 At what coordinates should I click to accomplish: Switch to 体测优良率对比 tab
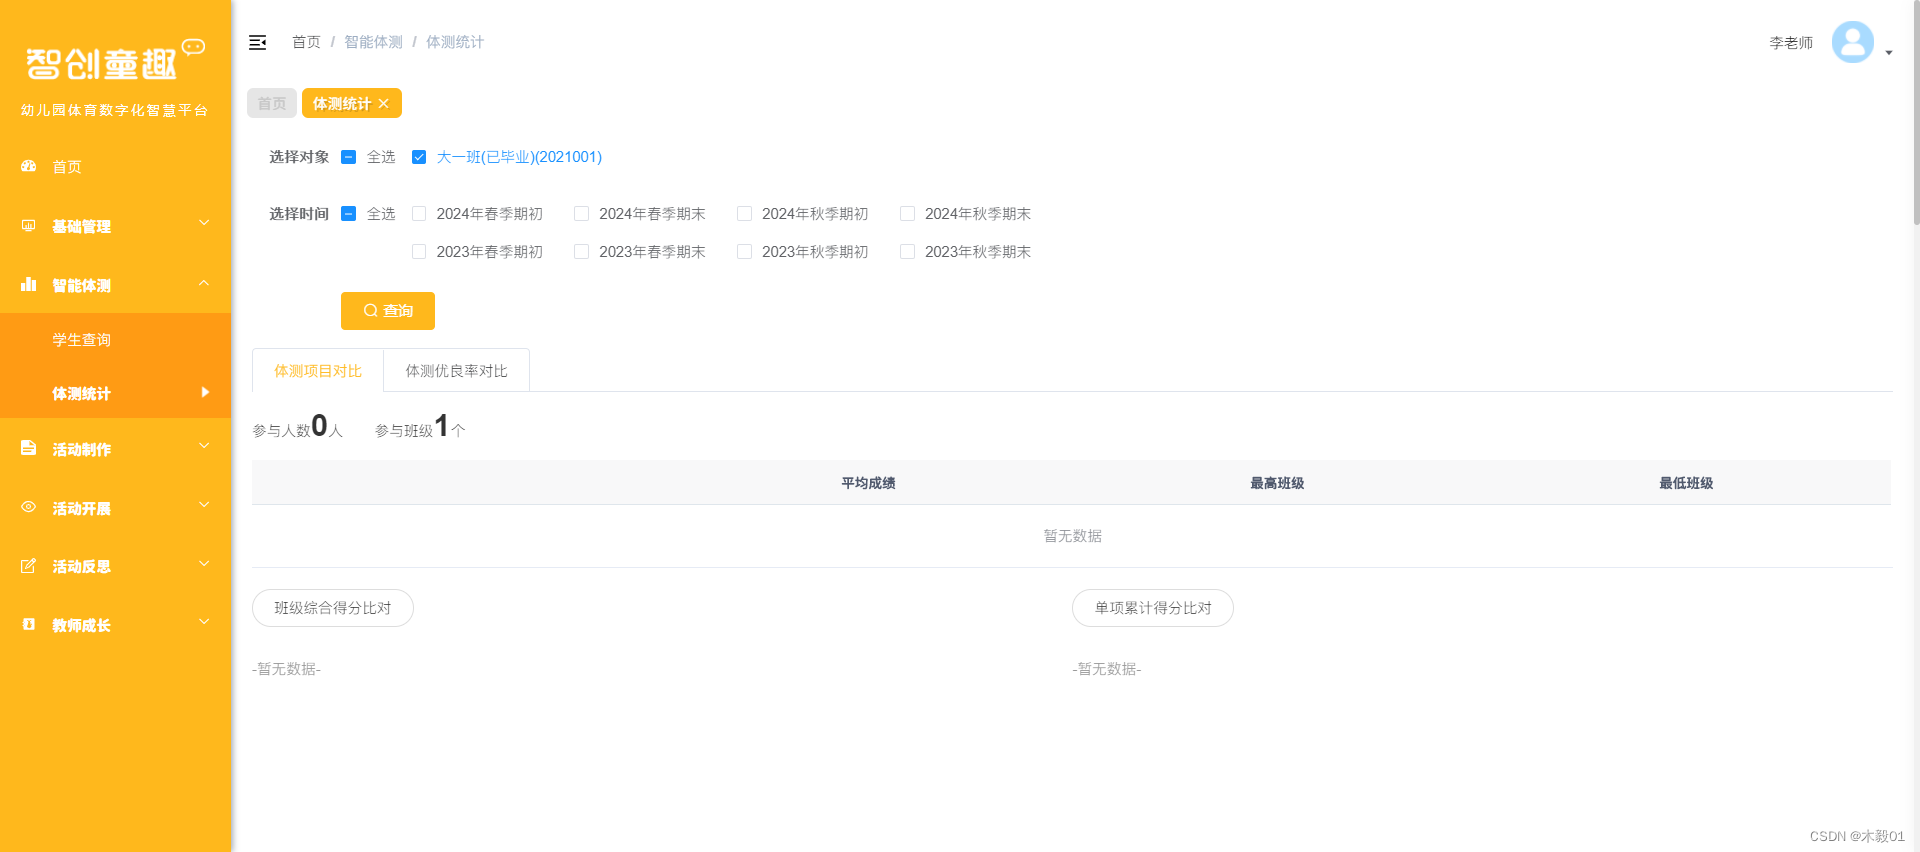(x=456, y=371)
